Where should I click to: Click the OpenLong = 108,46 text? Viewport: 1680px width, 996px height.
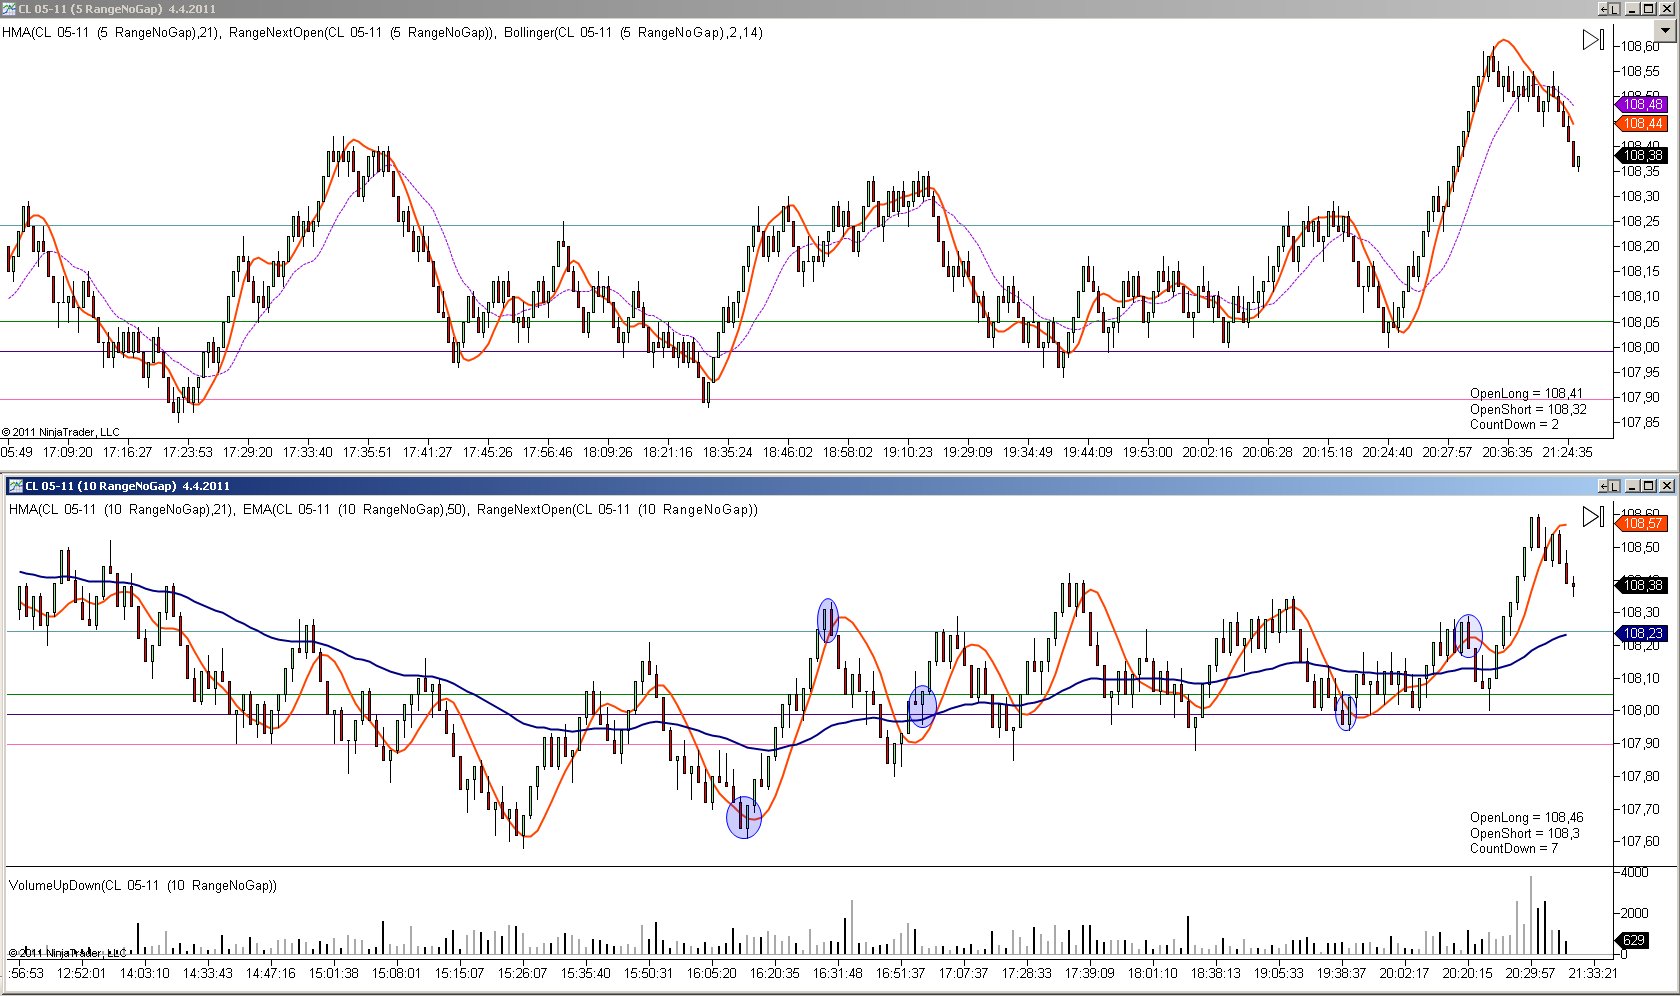[x=1526, y=817]
